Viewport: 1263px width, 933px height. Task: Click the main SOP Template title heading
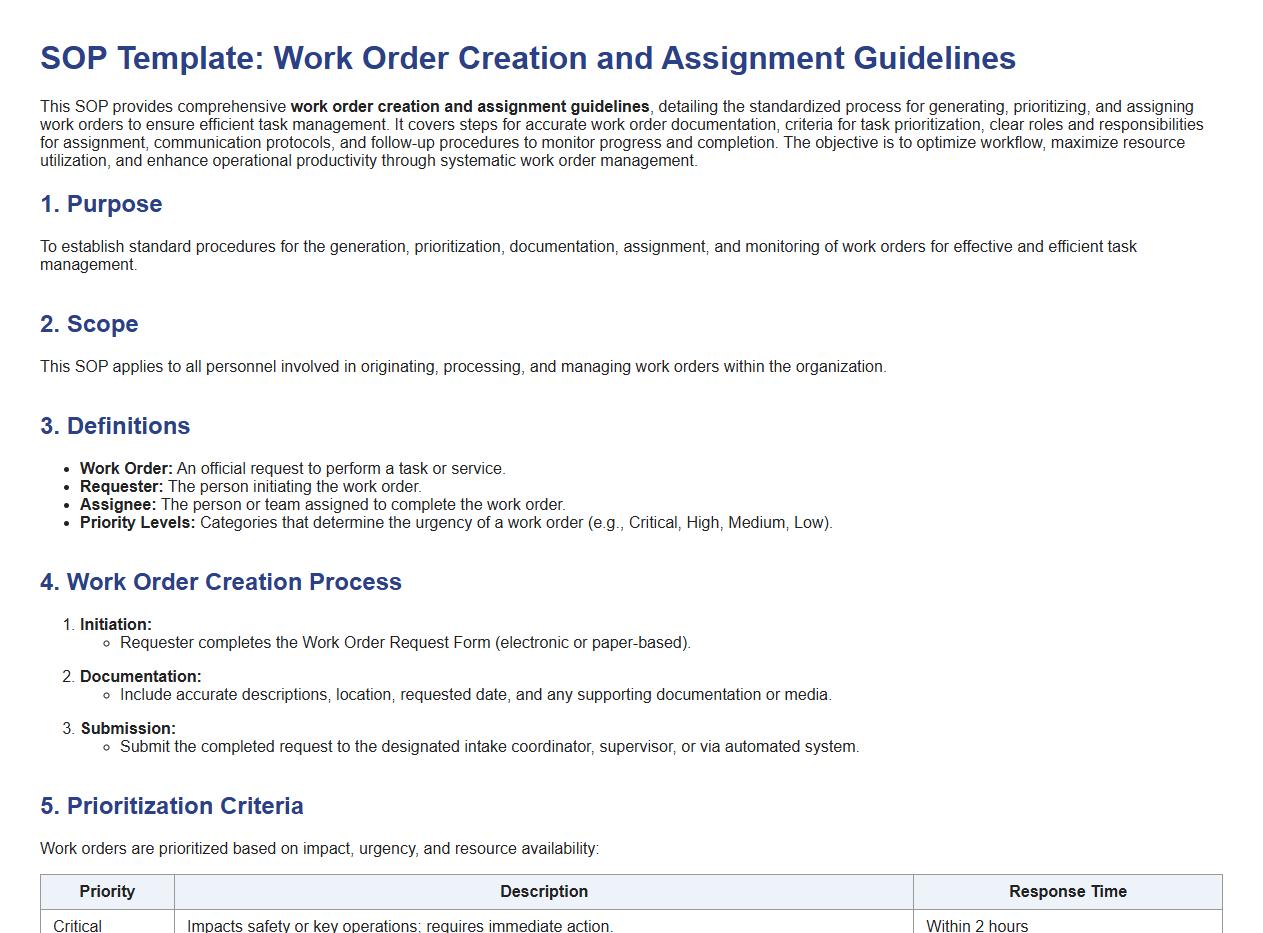[x=528, y=58]
